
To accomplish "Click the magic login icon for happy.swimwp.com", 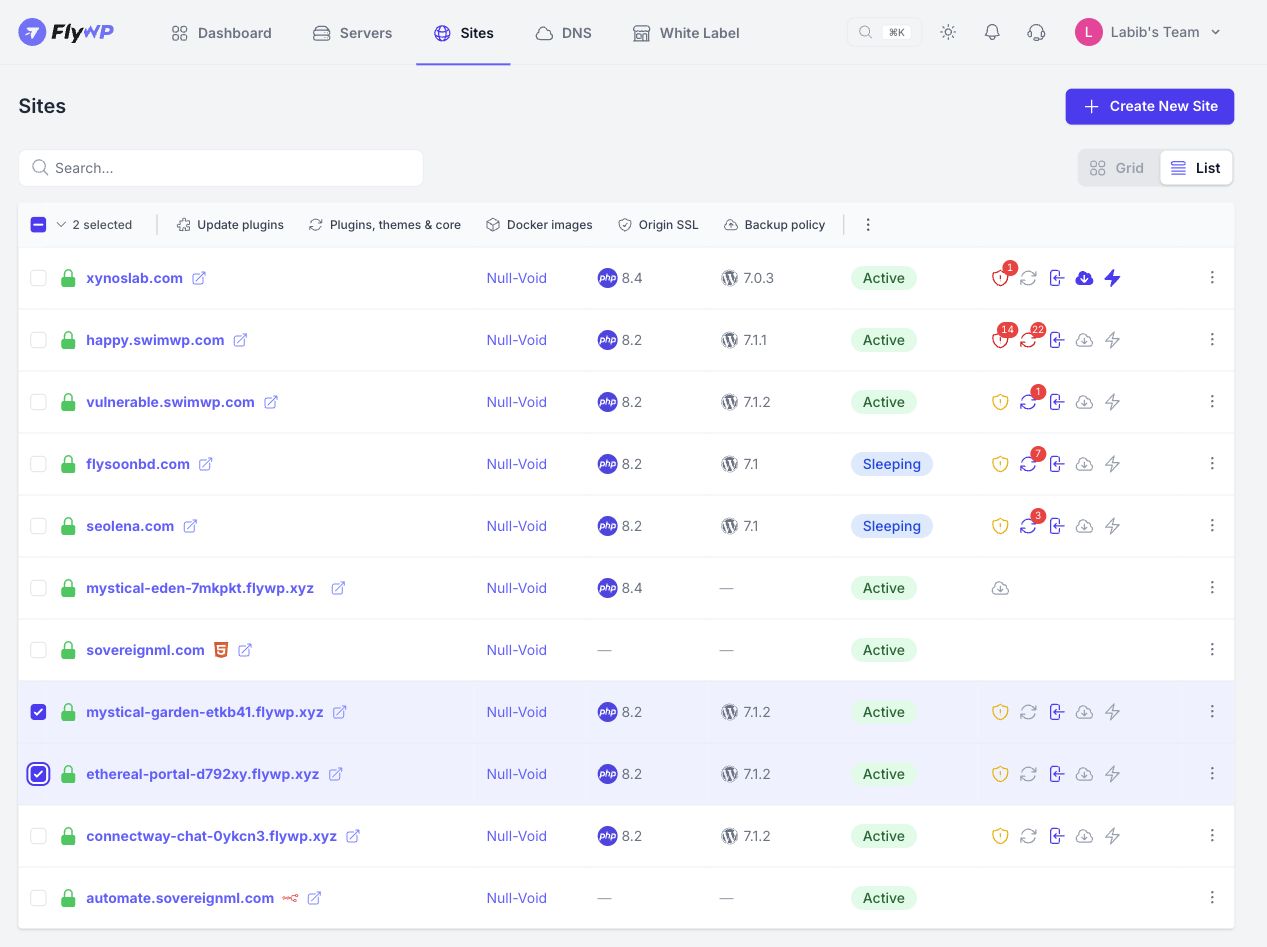I will (1056, 340).
